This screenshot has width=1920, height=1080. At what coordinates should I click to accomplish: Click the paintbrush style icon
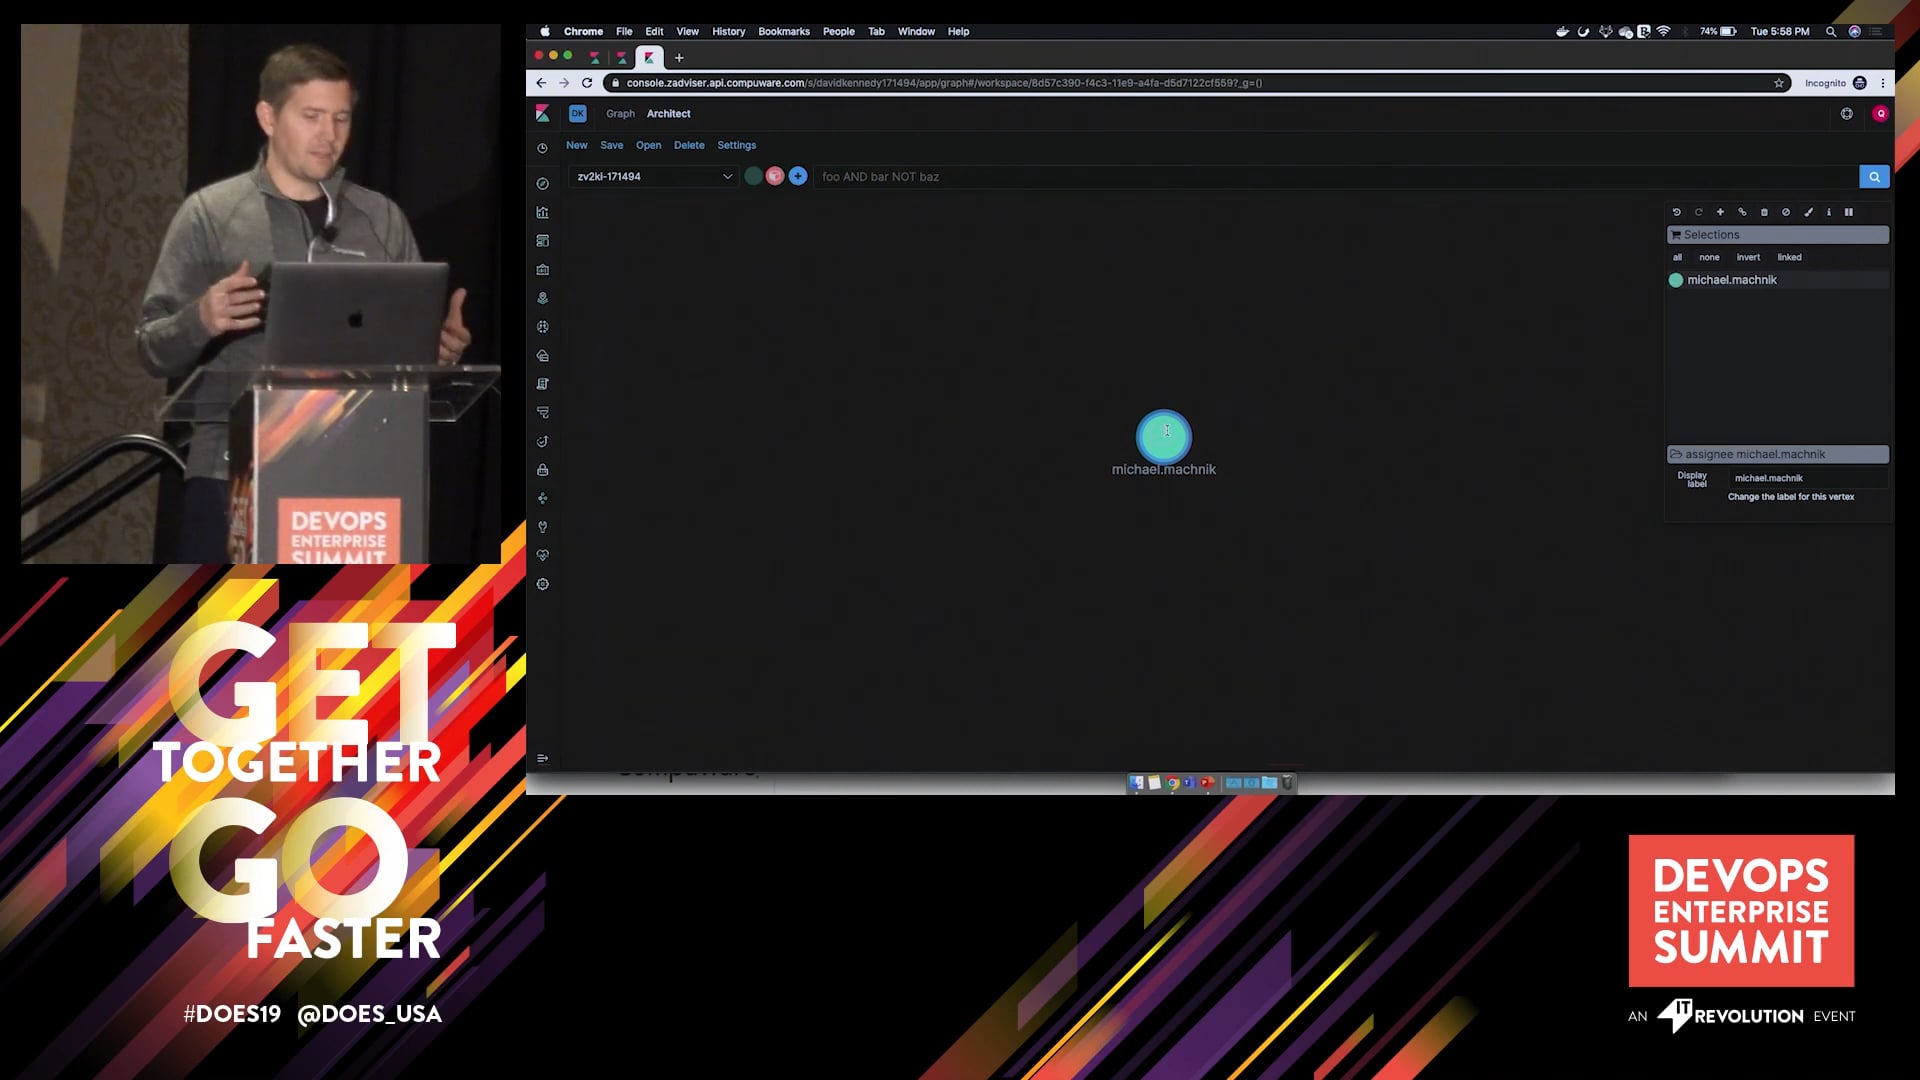(1808, 212)
